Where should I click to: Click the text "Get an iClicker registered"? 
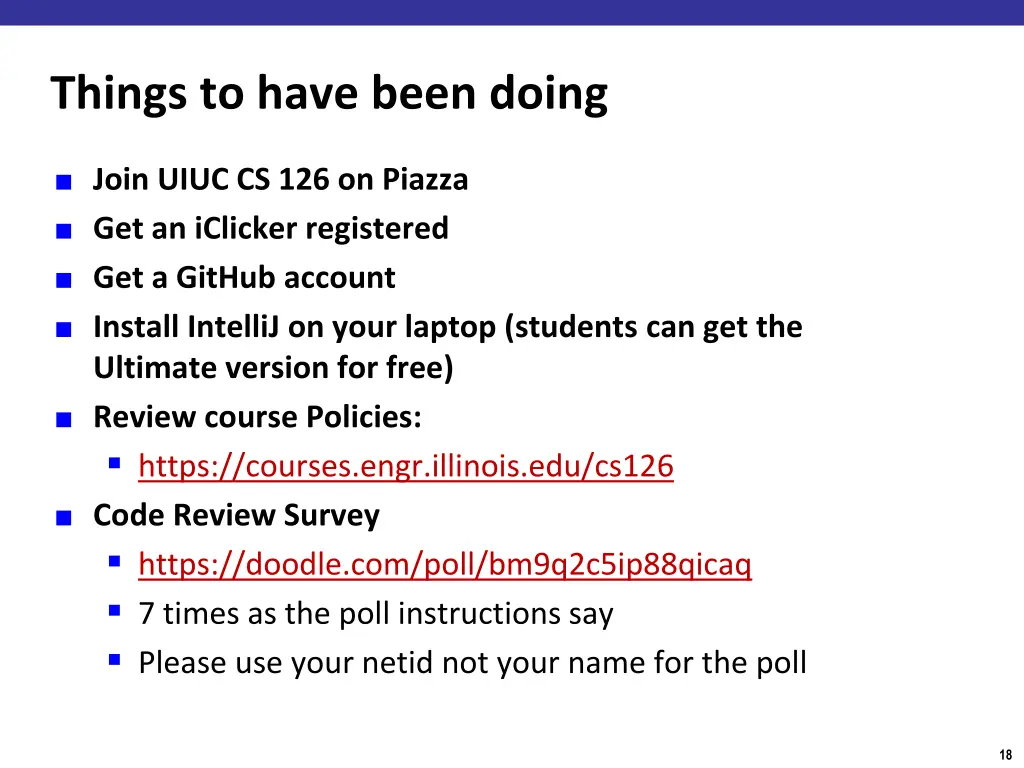[271, 229]
